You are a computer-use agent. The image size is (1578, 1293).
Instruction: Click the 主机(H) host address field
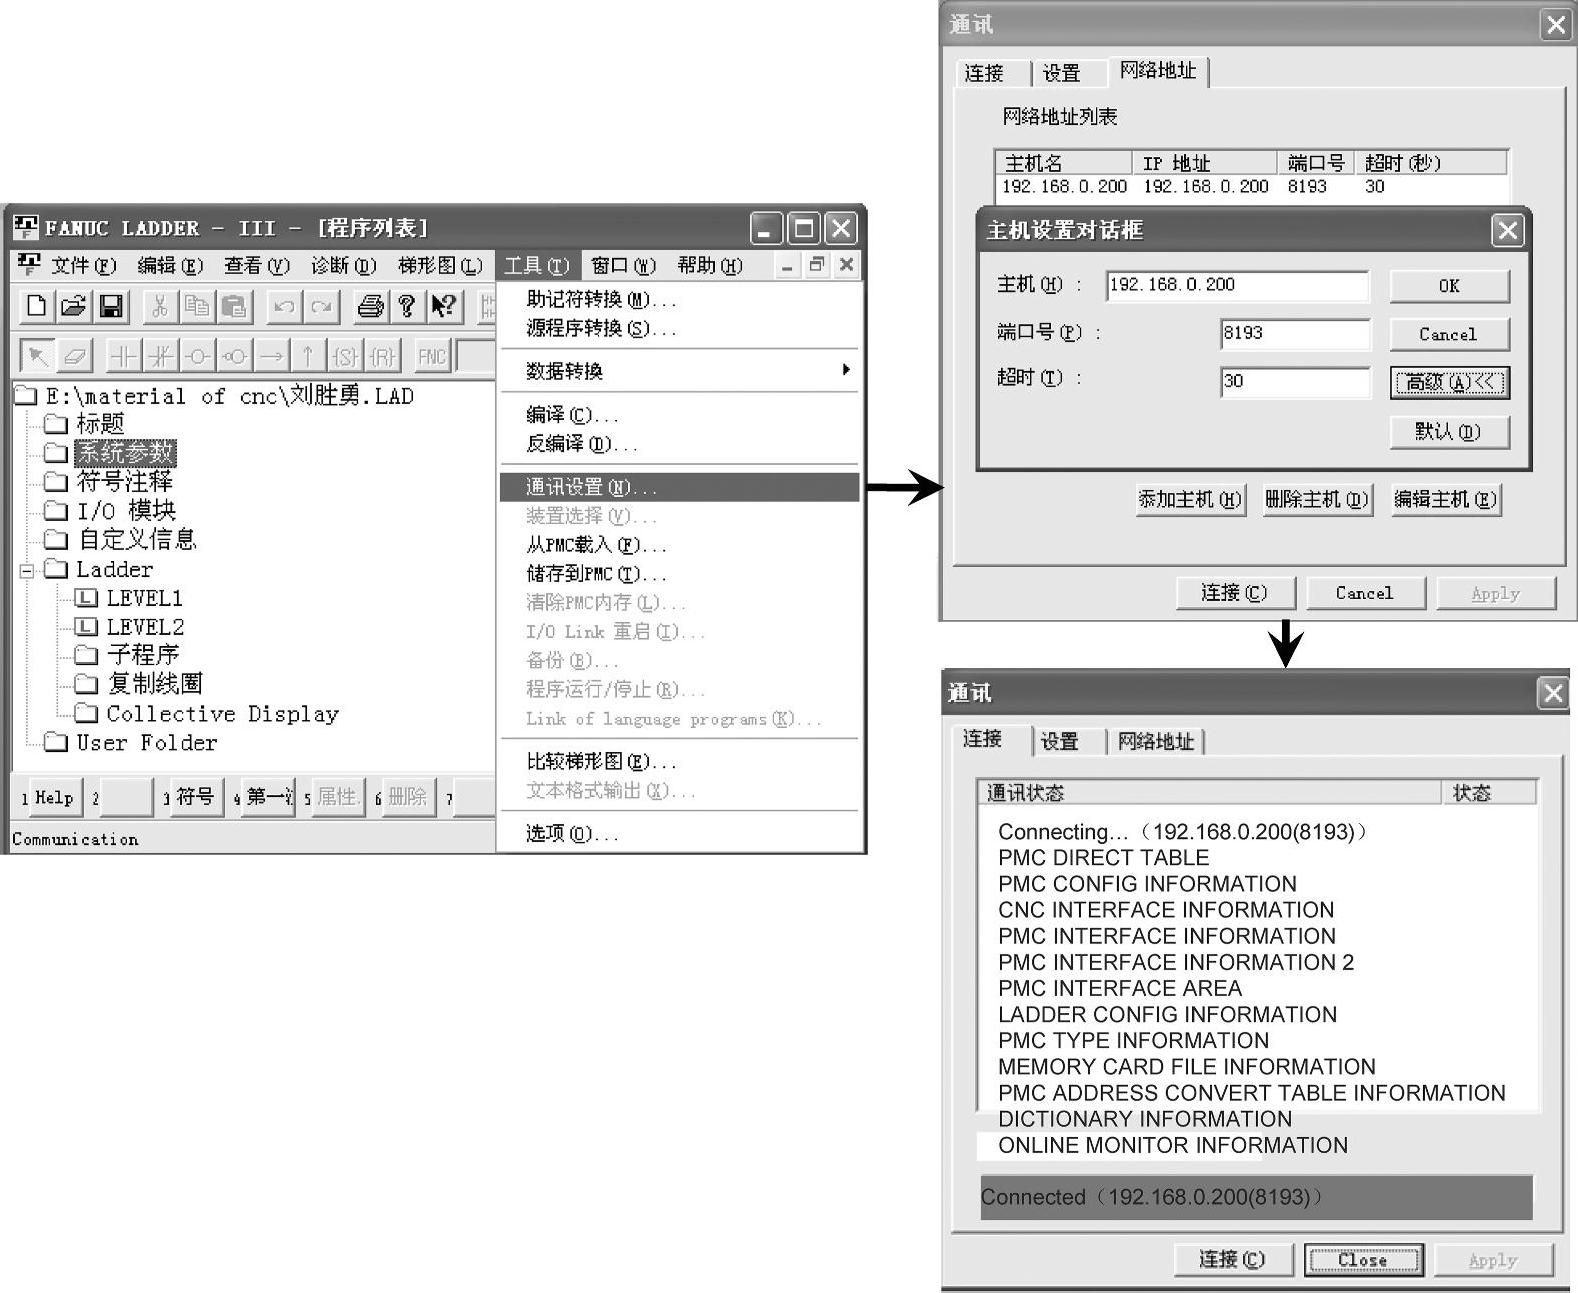(x=1237, y=285)
